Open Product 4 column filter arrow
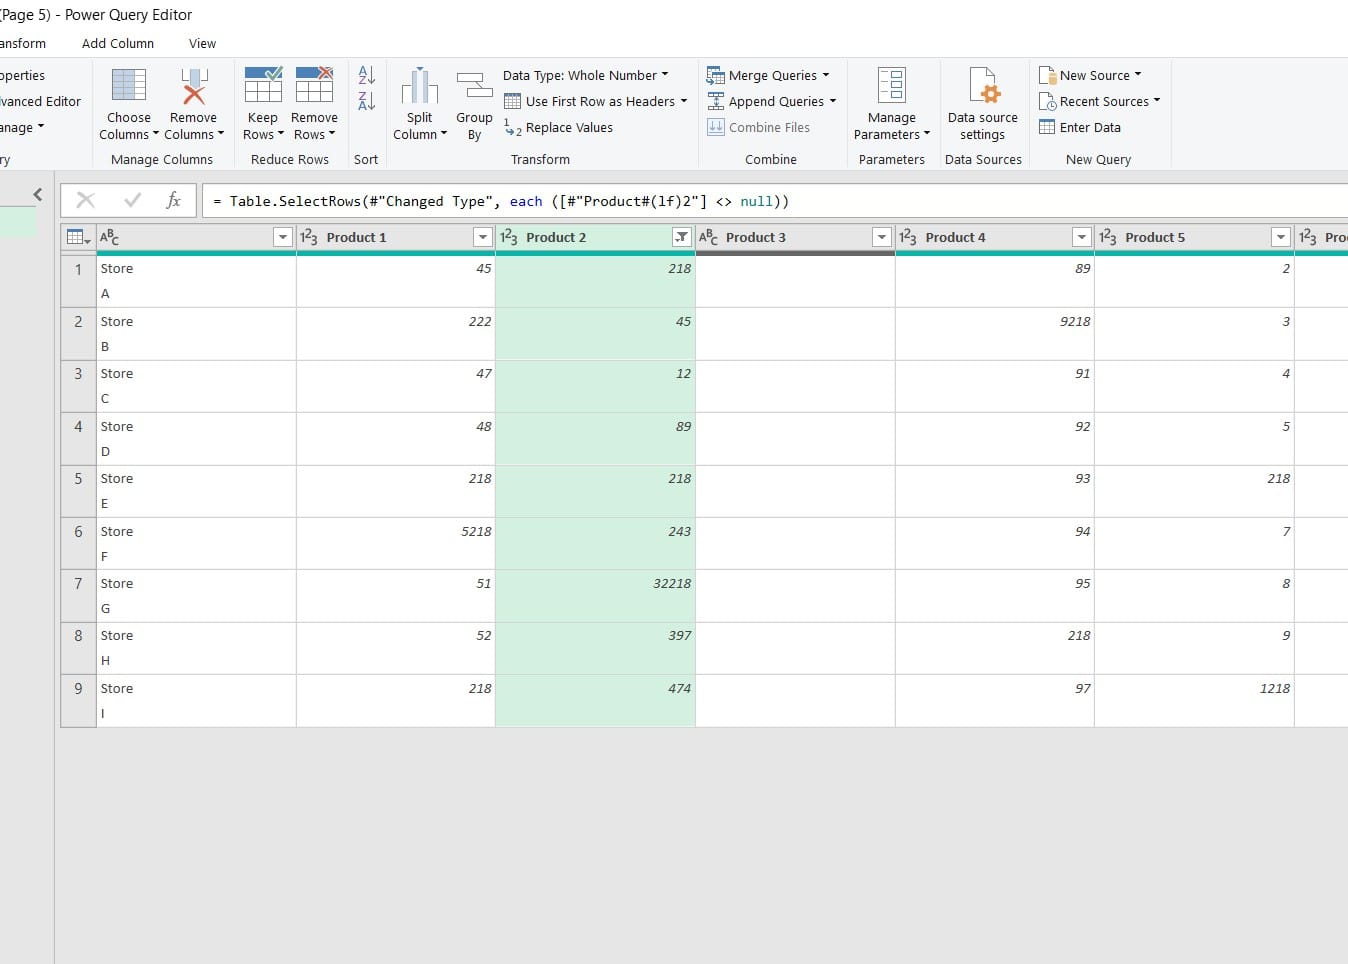 pos(1081,237)
